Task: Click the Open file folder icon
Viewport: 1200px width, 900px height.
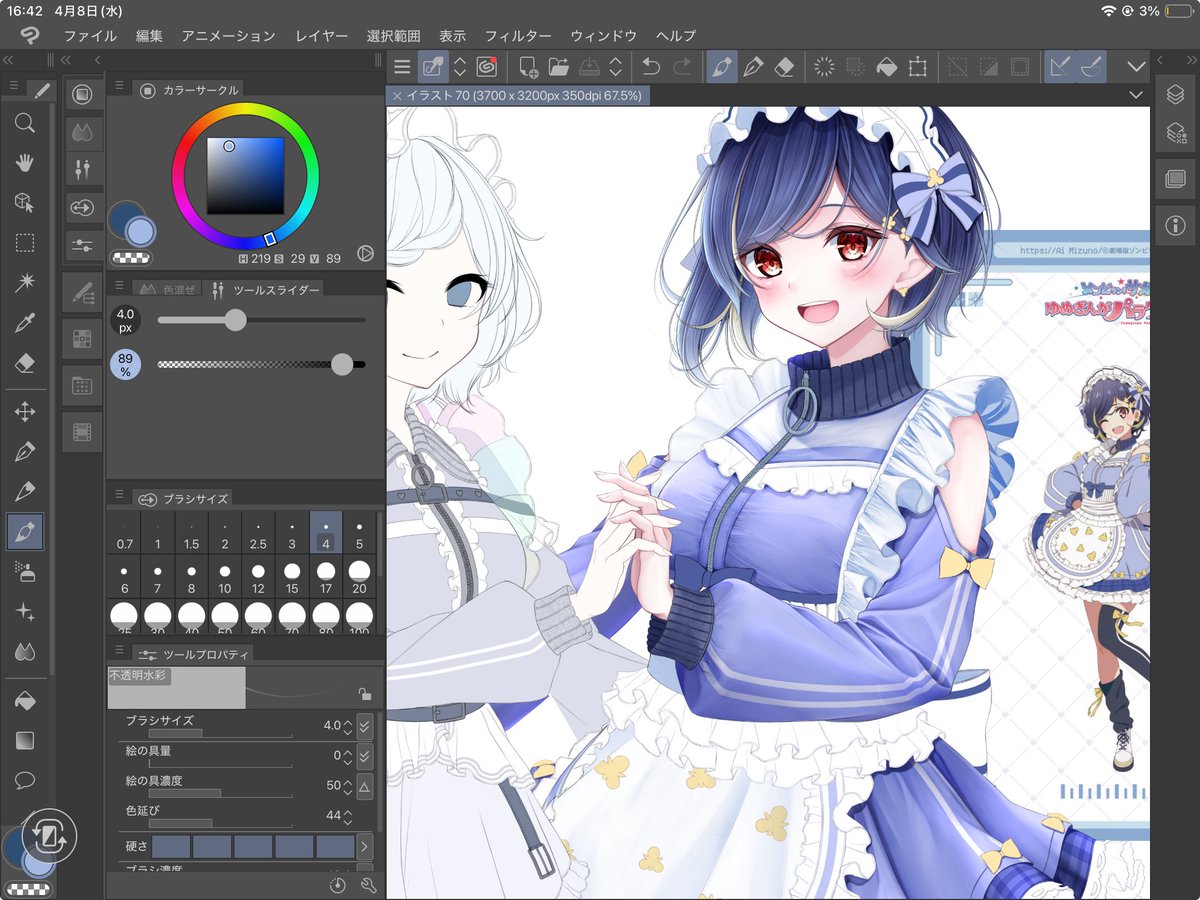Action: pyautogui.click(x=558, y=67)
